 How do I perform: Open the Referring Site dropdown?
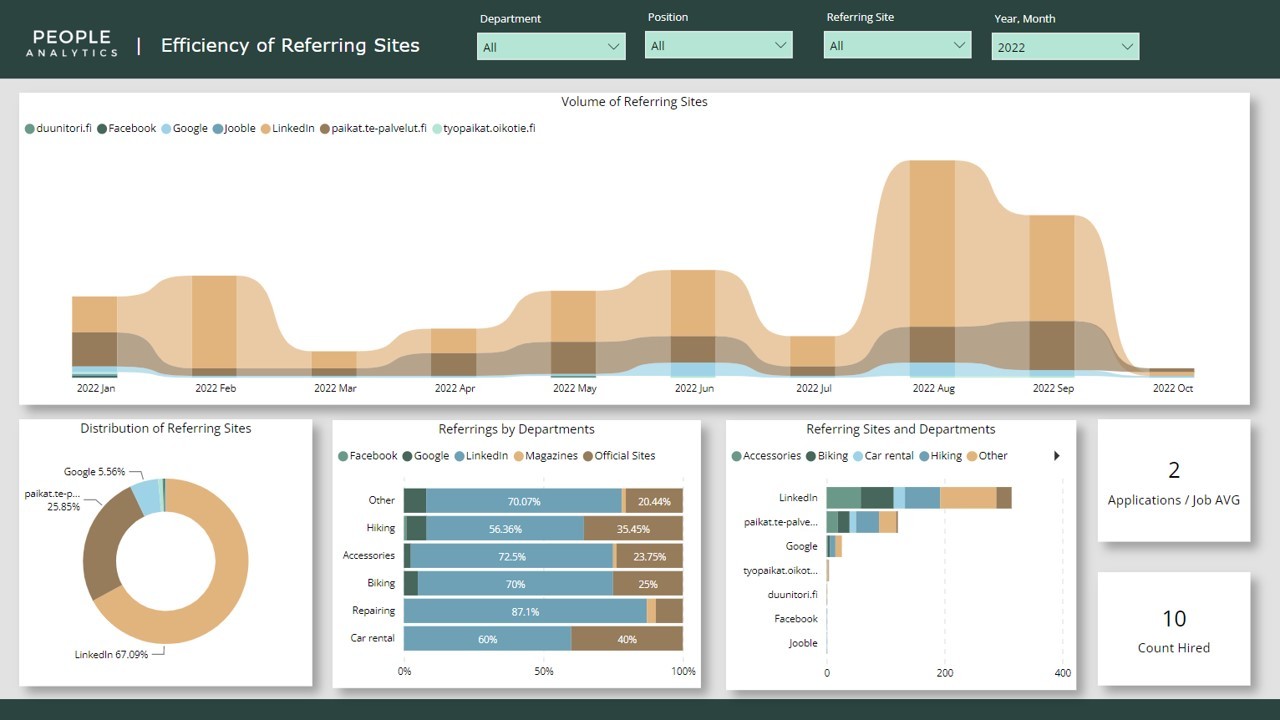pos(897,45)
